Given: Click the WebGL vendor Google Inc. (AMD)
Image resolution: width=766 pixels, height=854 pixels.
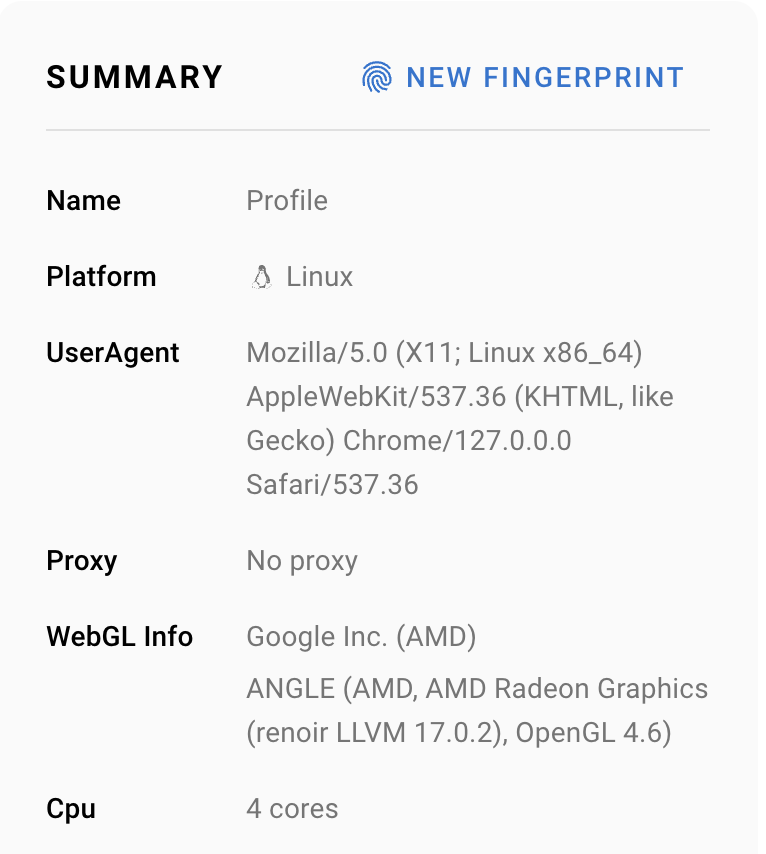Looking at the screenshot, I should click(360, 637).
